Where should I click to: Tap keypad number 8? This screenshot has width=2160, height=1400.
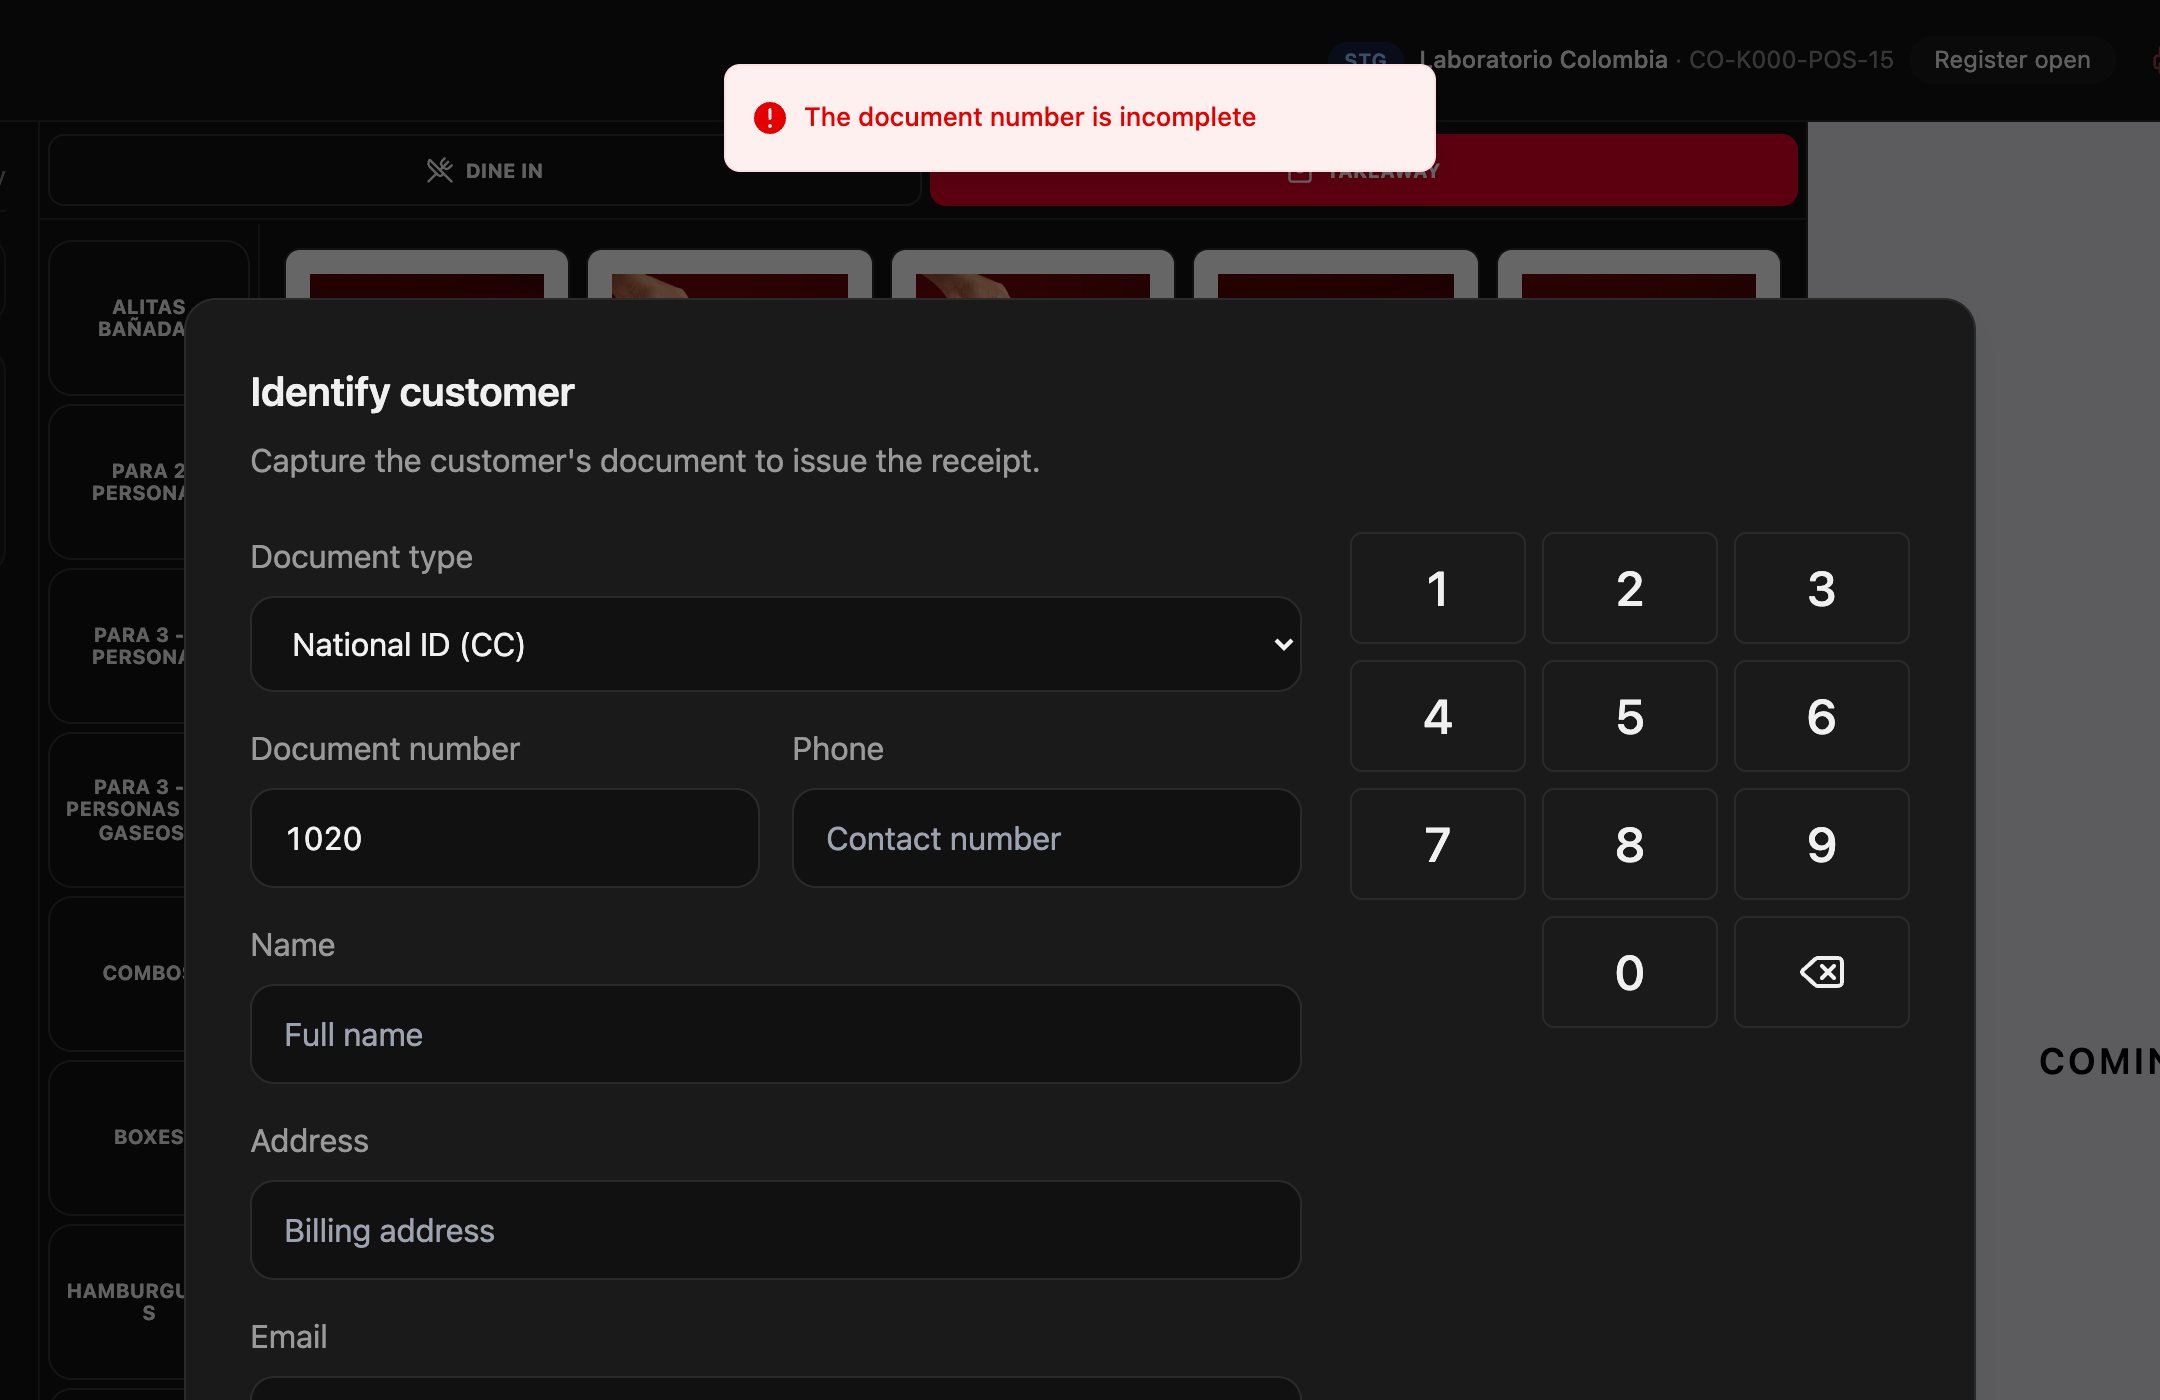1629,844
